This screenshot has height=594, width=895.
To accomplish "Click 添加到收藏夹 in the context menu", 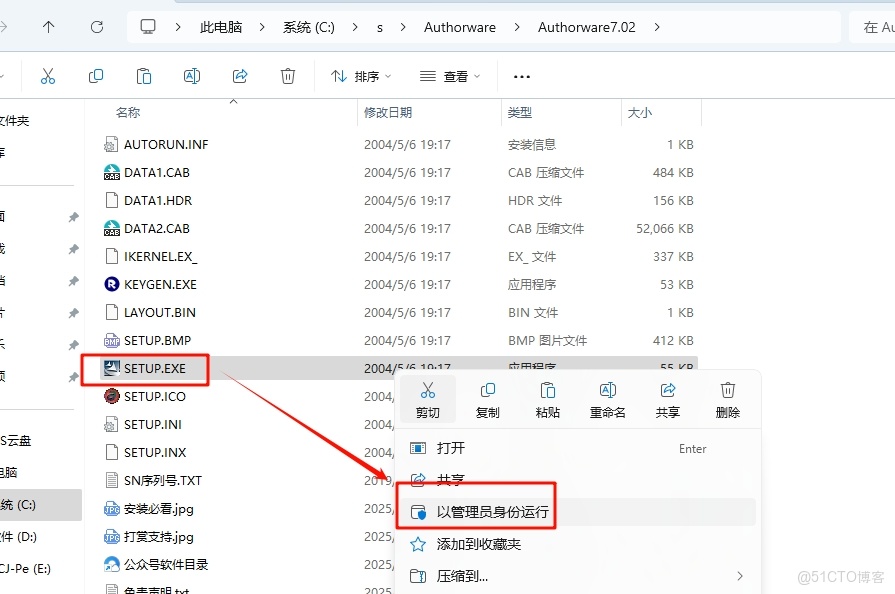I will pos(480,543).
